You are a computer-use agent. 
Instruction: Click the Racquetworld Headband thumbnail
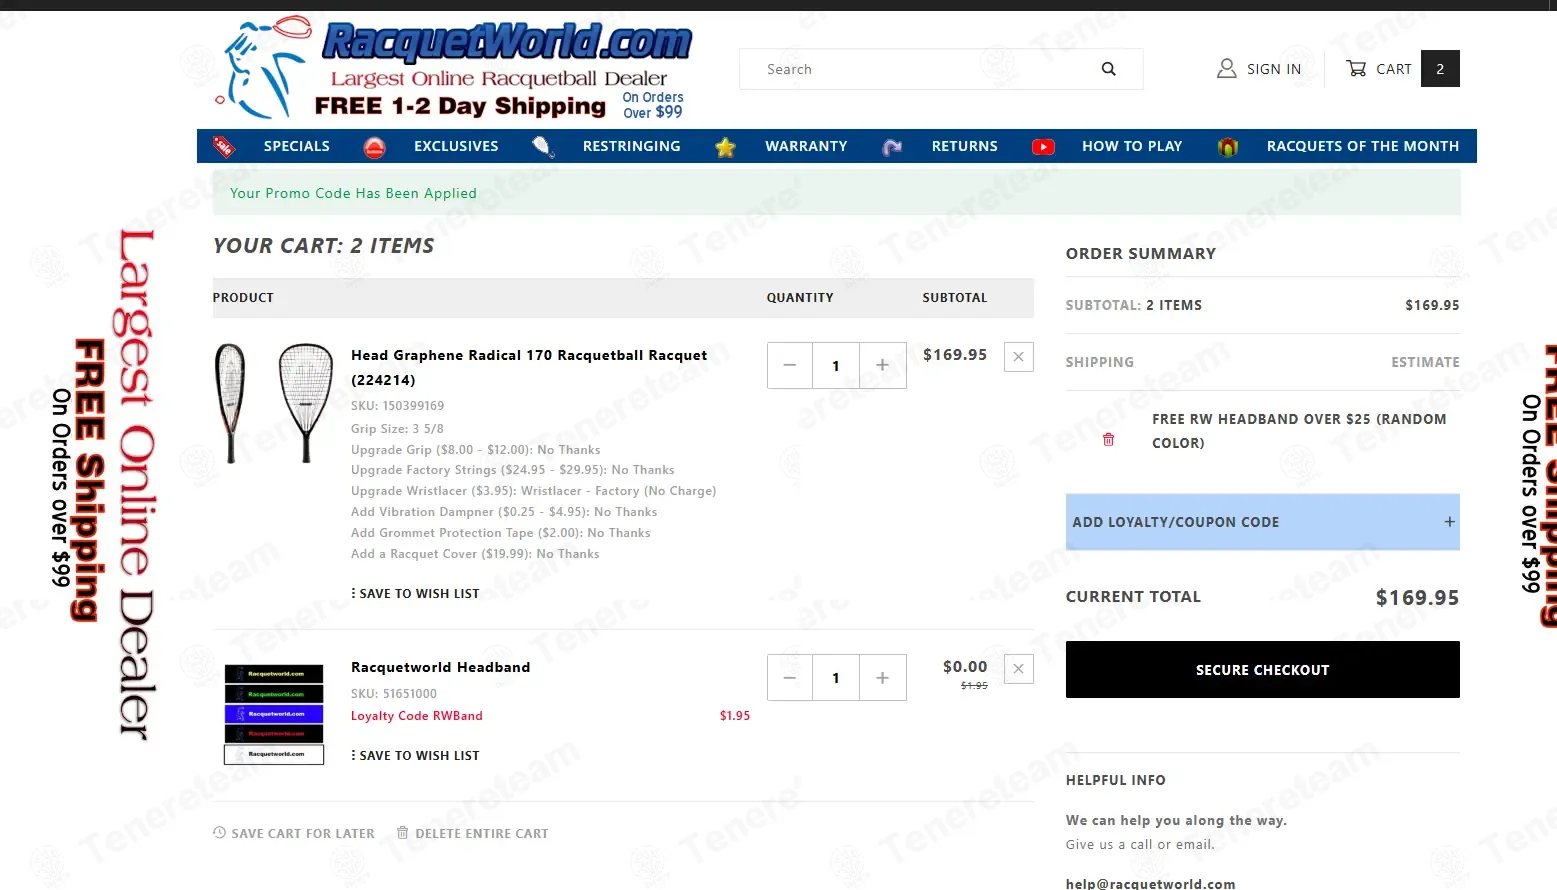[x=274, y=714]
